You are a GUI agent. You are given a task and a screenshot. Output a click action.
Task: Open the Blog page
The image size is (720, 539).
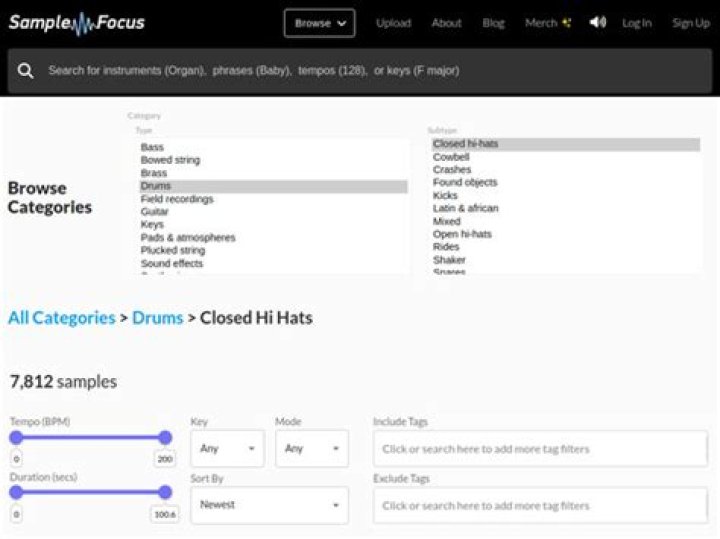point(494,23)
